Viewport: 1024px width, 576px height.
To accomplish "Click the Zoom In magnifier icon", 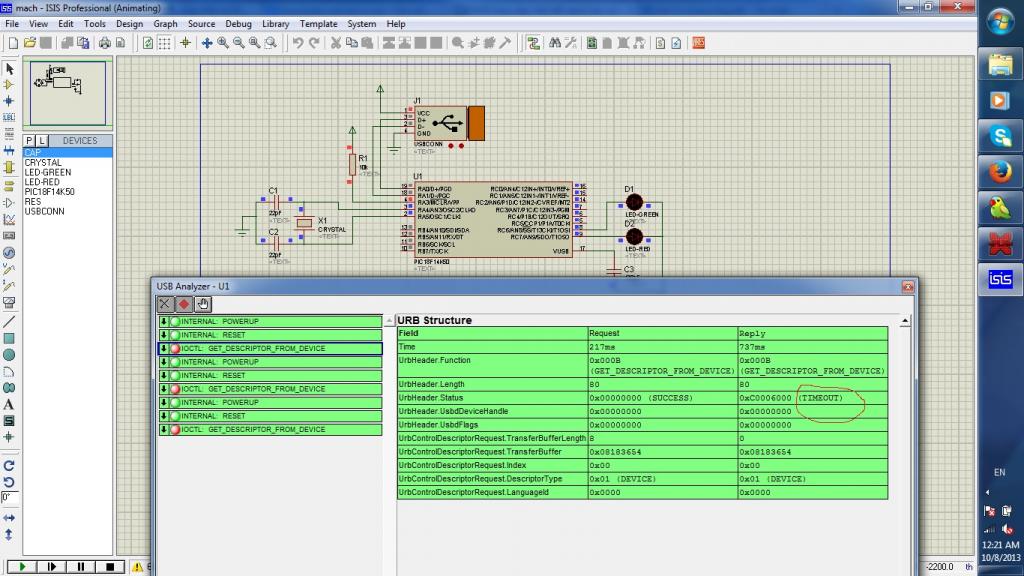I will click(x=223, y=43).
